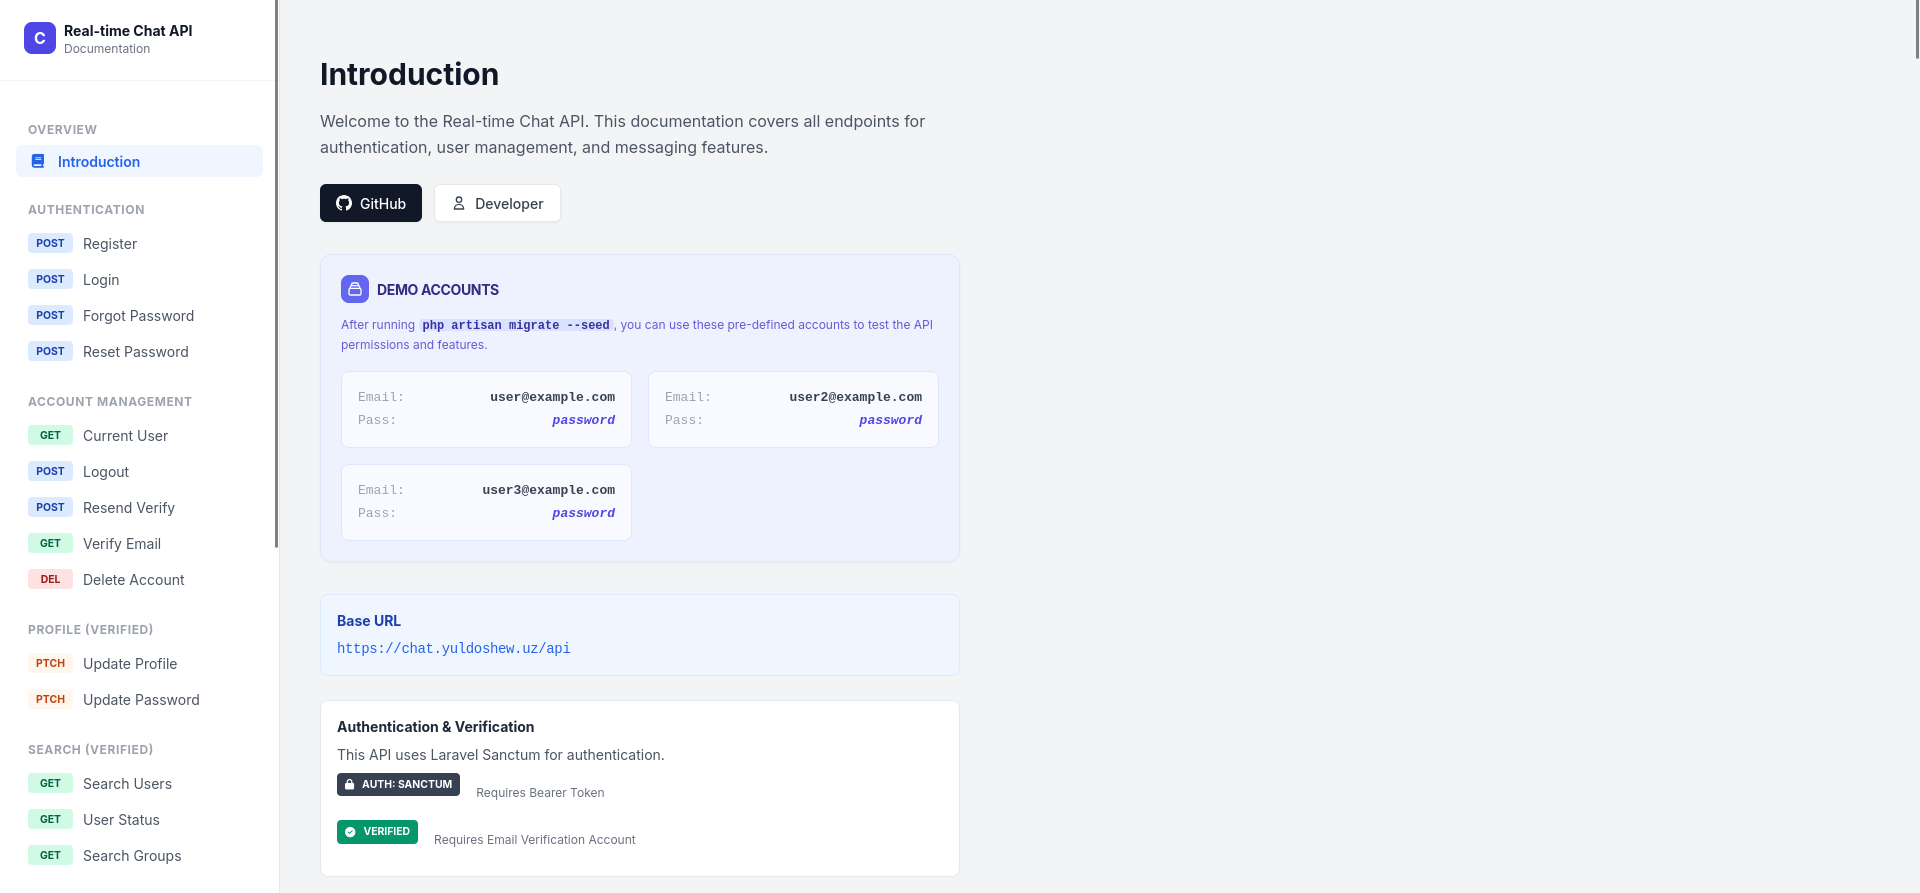Viewport: 1920px width, 893px height.
Task: Select Current User in Account Management
Action: pos(125,436)
